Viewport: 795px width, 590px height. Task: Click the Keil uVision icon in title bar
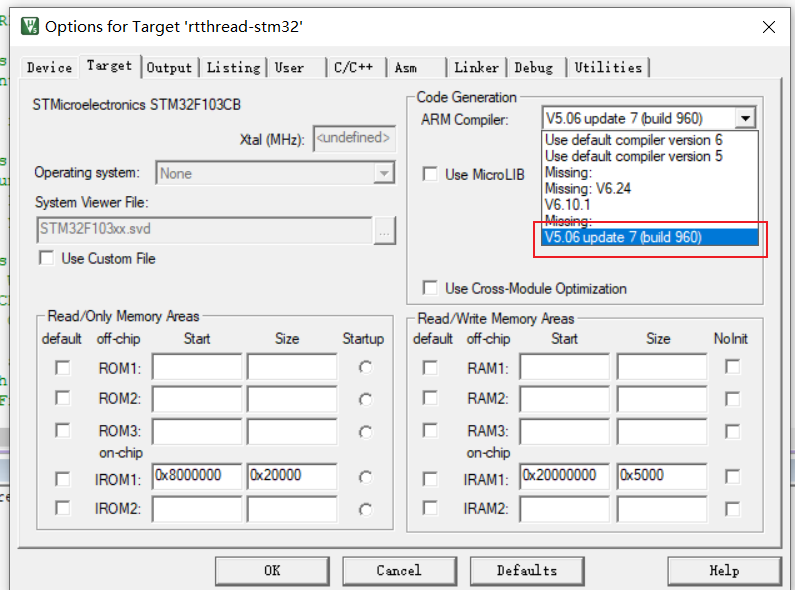coord(29,26)
